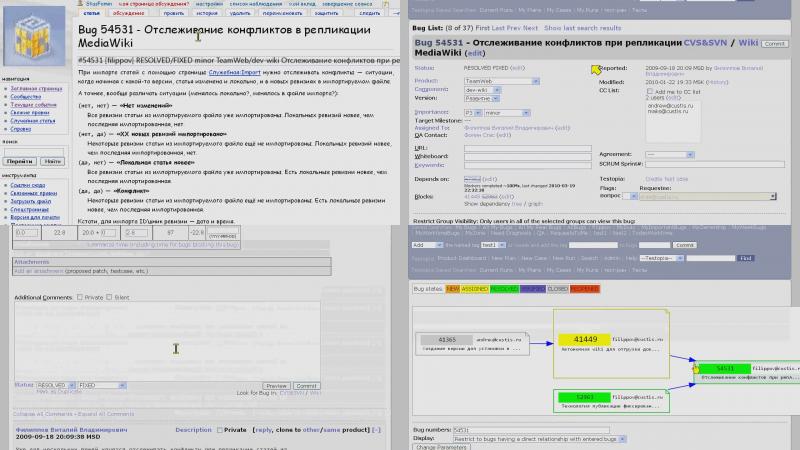Viewport: 800px width, 450px height.
Task: Tick the Silent checkbox
Action: click(x=109, y=297)
